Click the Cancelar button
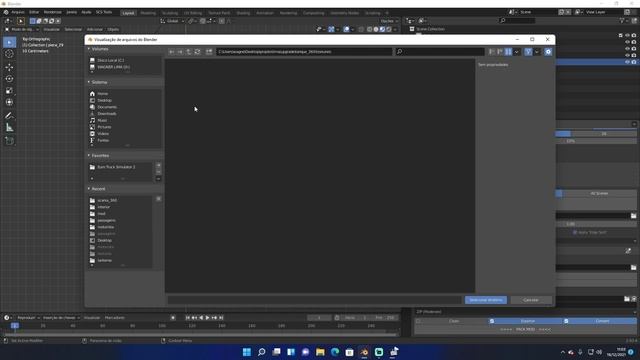 click(x=531, y=300)
